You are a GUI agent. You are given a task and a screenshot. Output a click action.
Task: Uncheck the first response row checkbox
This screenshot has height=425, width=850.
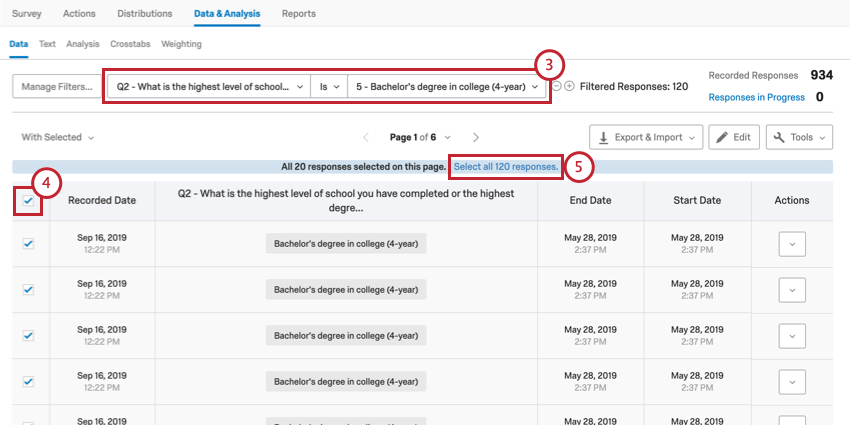click(28, 243)
